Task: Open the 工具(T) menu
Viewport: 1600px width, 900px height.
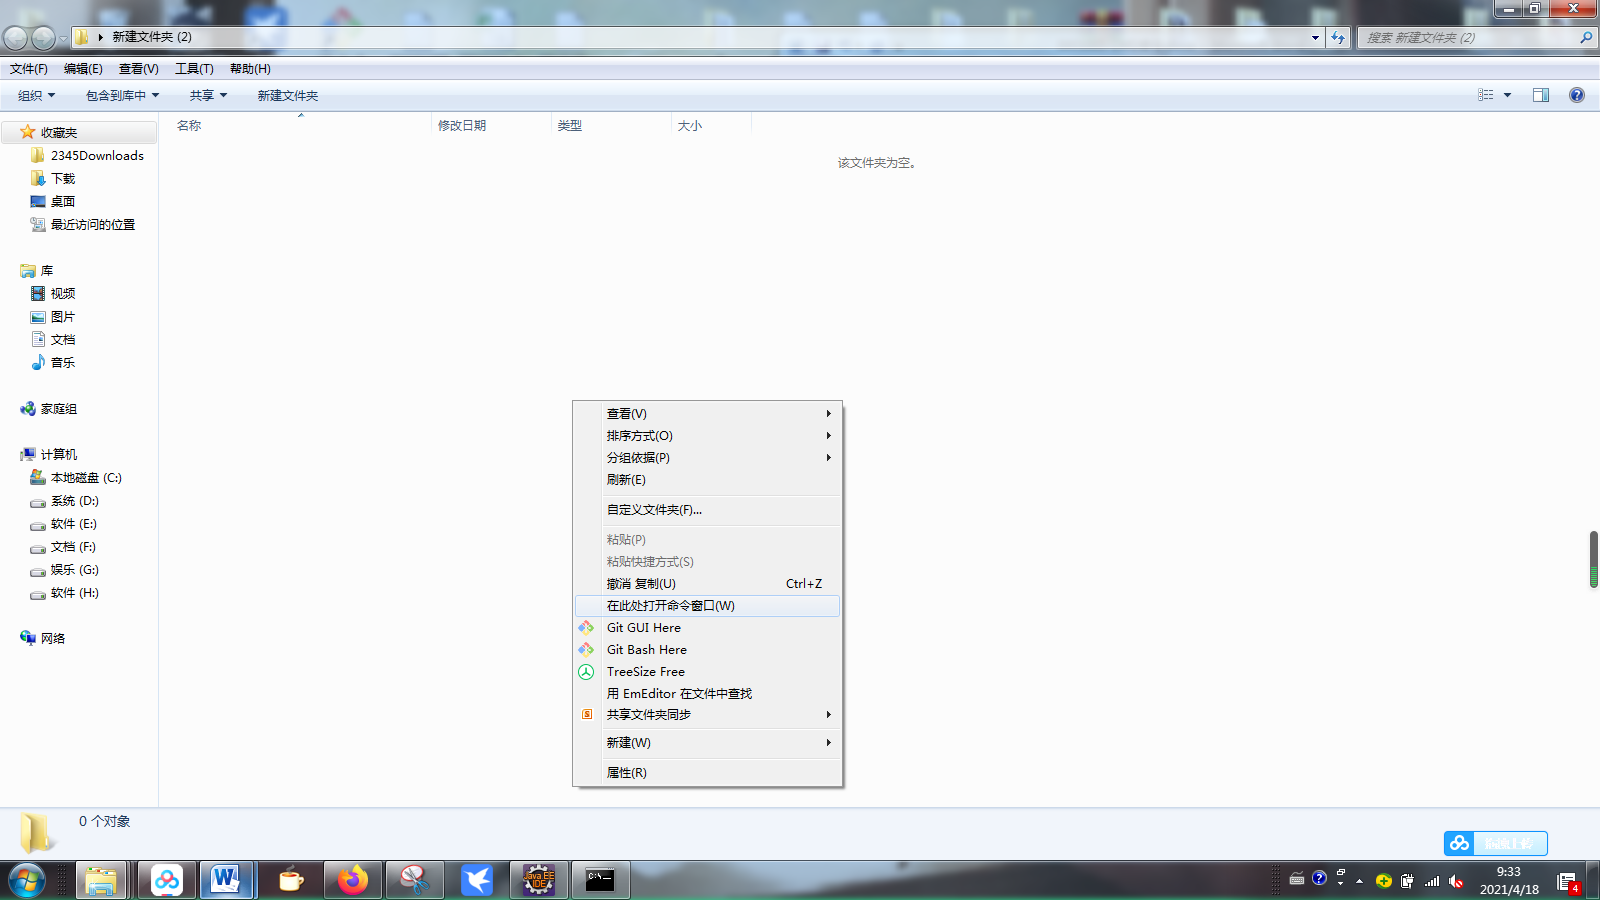Action: tap(192, 68)
